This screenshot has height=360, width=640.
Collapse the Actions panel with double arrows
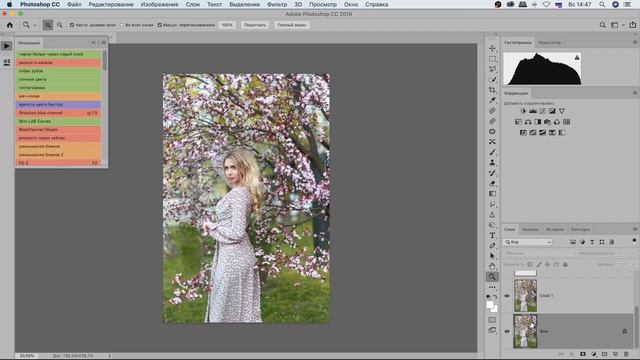(x=93, y=42)
